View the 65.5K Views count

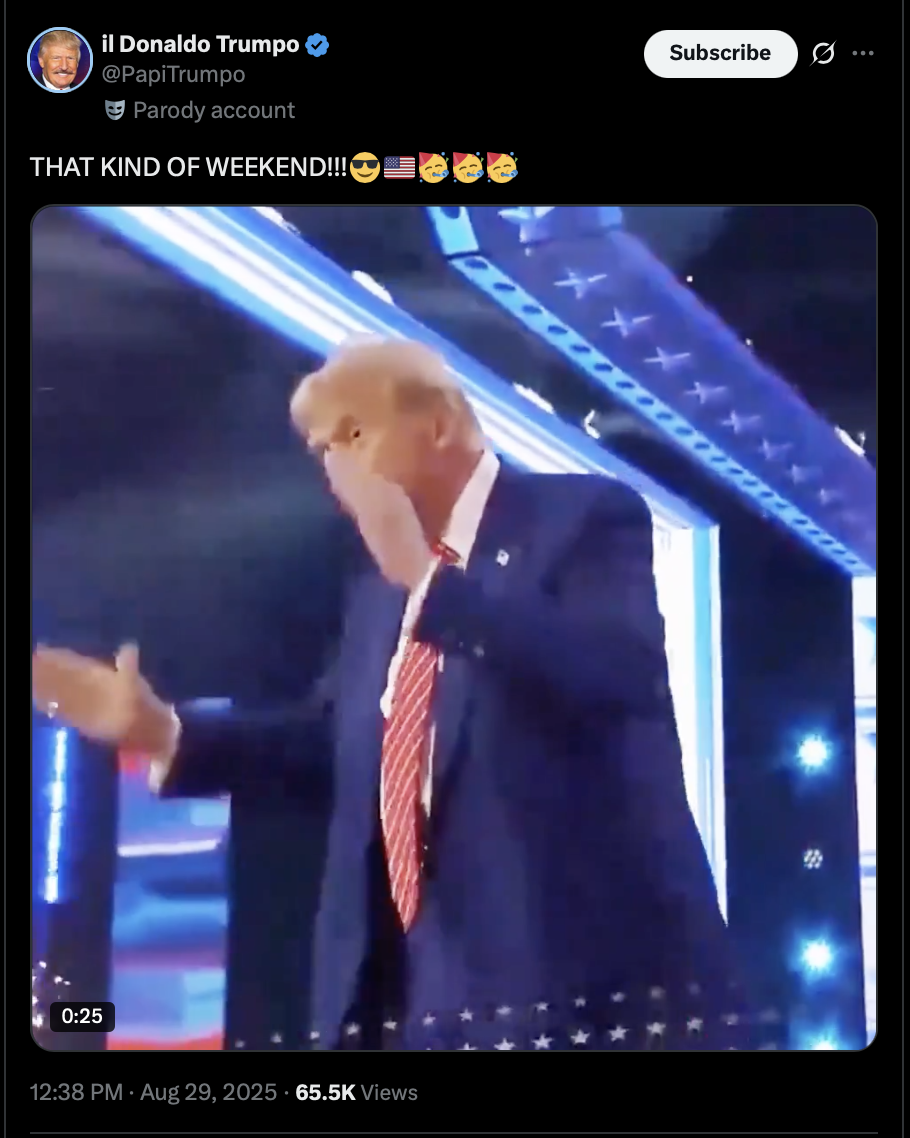356,1092
